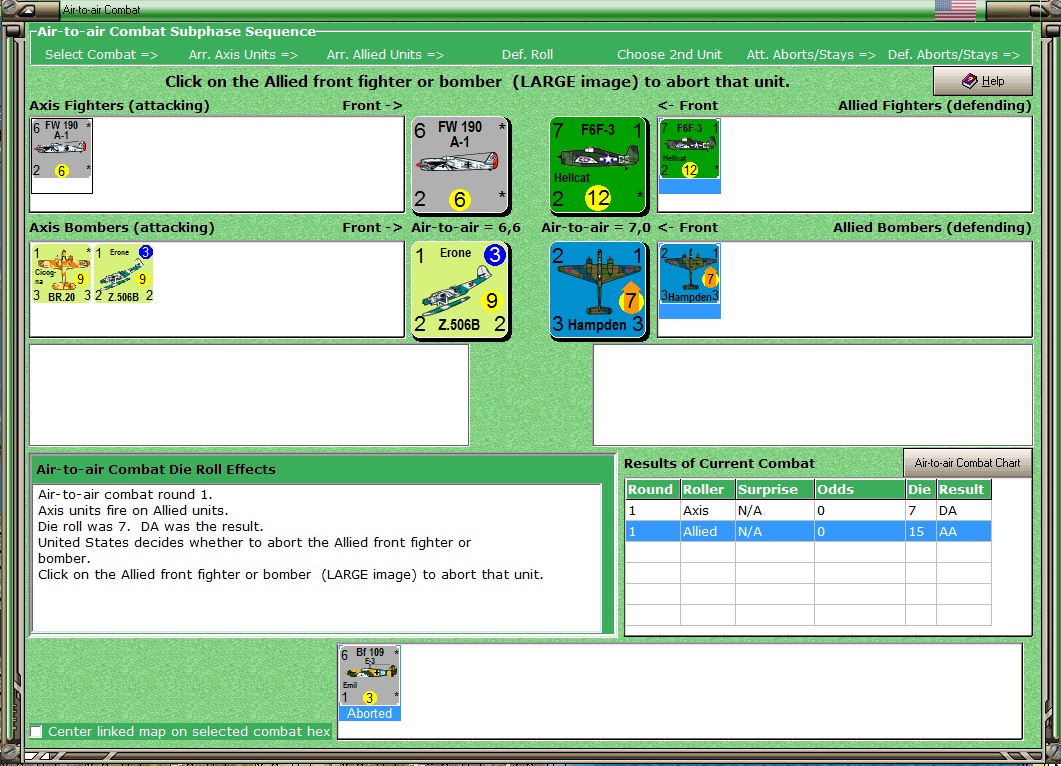
Task: Select the Allied round 1 result row
Action: point(809,532)
